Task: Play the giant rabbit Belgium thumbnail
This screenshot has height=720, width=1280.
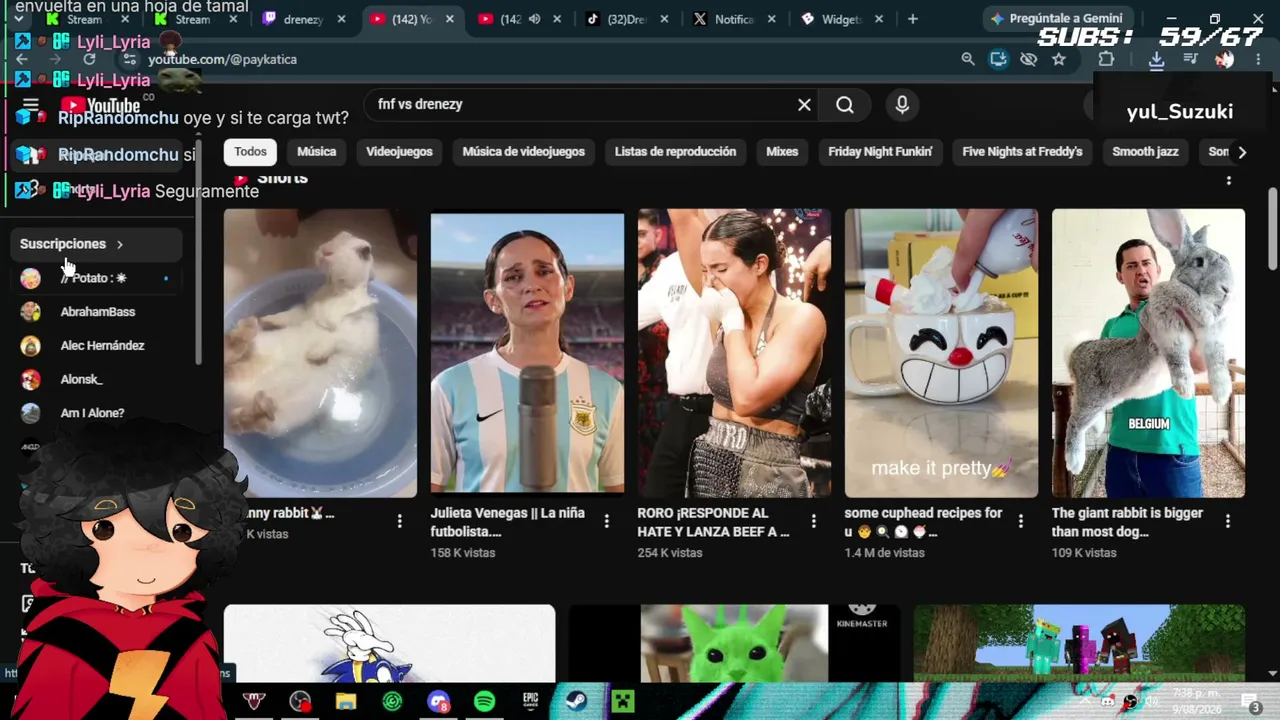Action: (1148, 353)
